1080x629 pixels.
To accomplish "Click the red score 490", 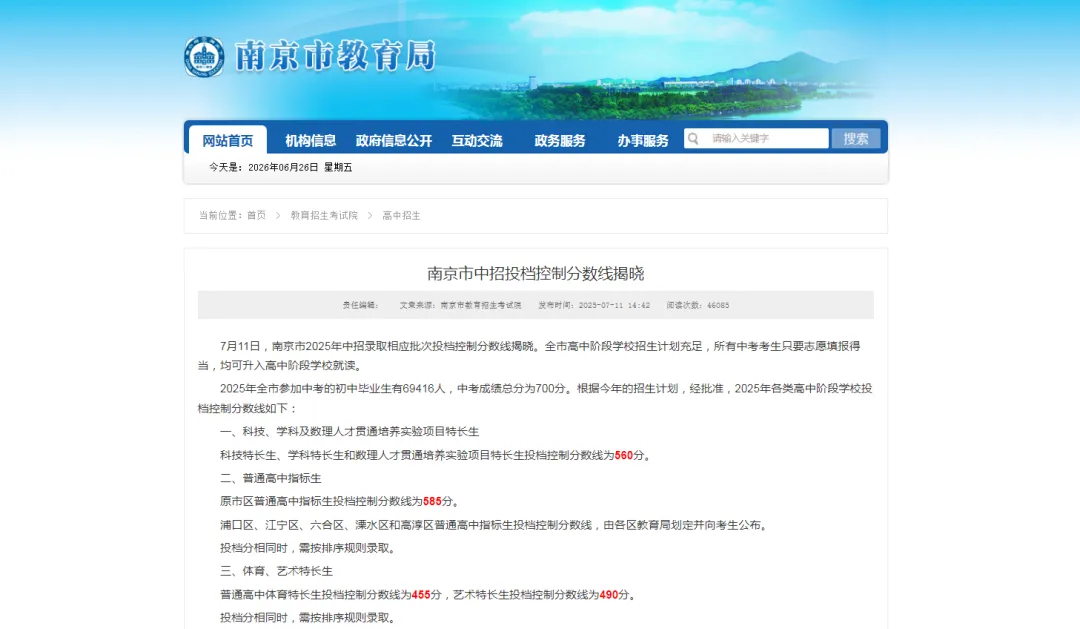I will point(609,595).
